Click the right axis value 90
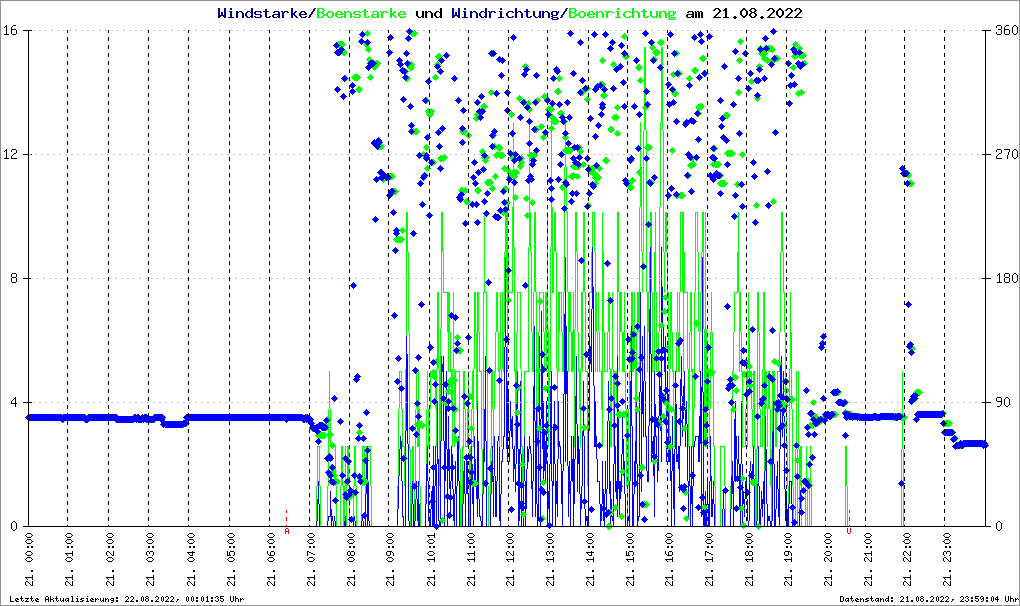The image size is (1020, 606). (1004, 402)
